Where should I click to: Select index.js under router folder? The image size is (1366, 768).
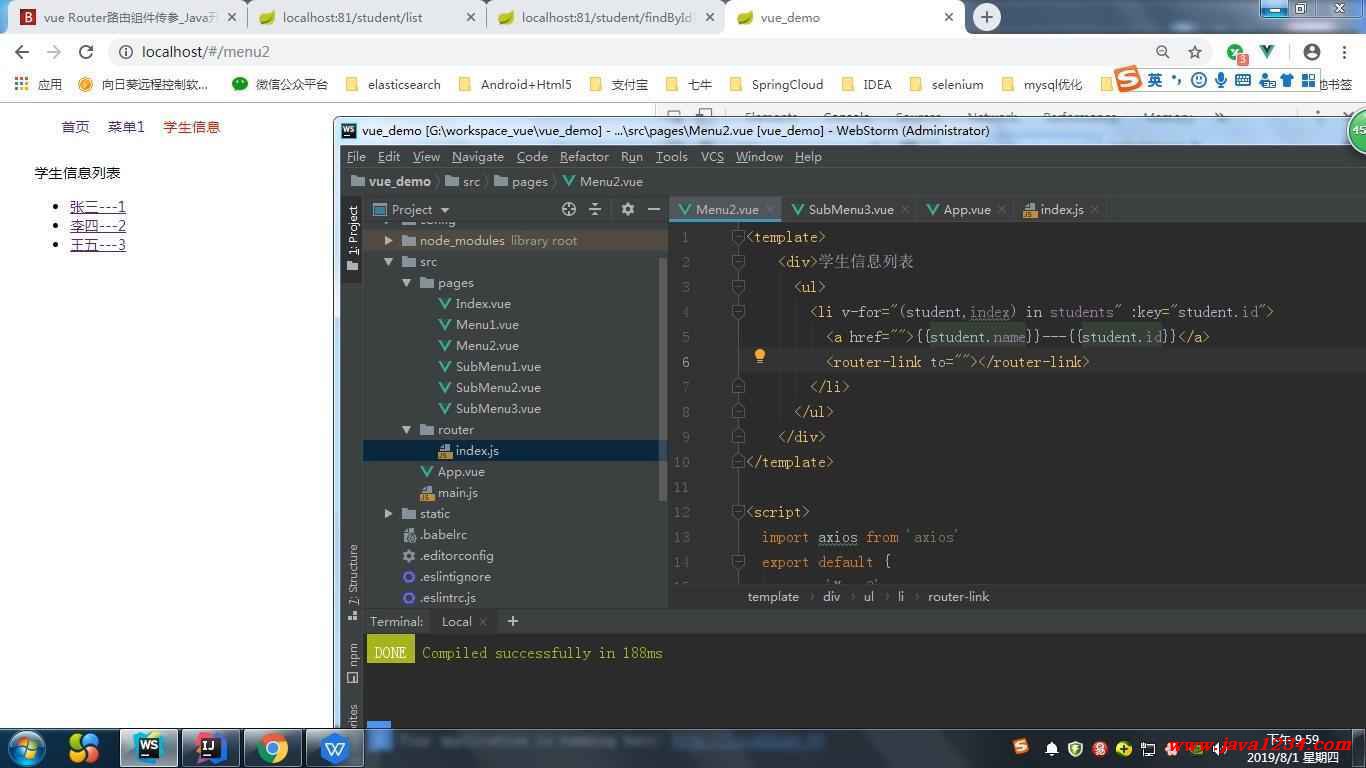click(468, 450)
